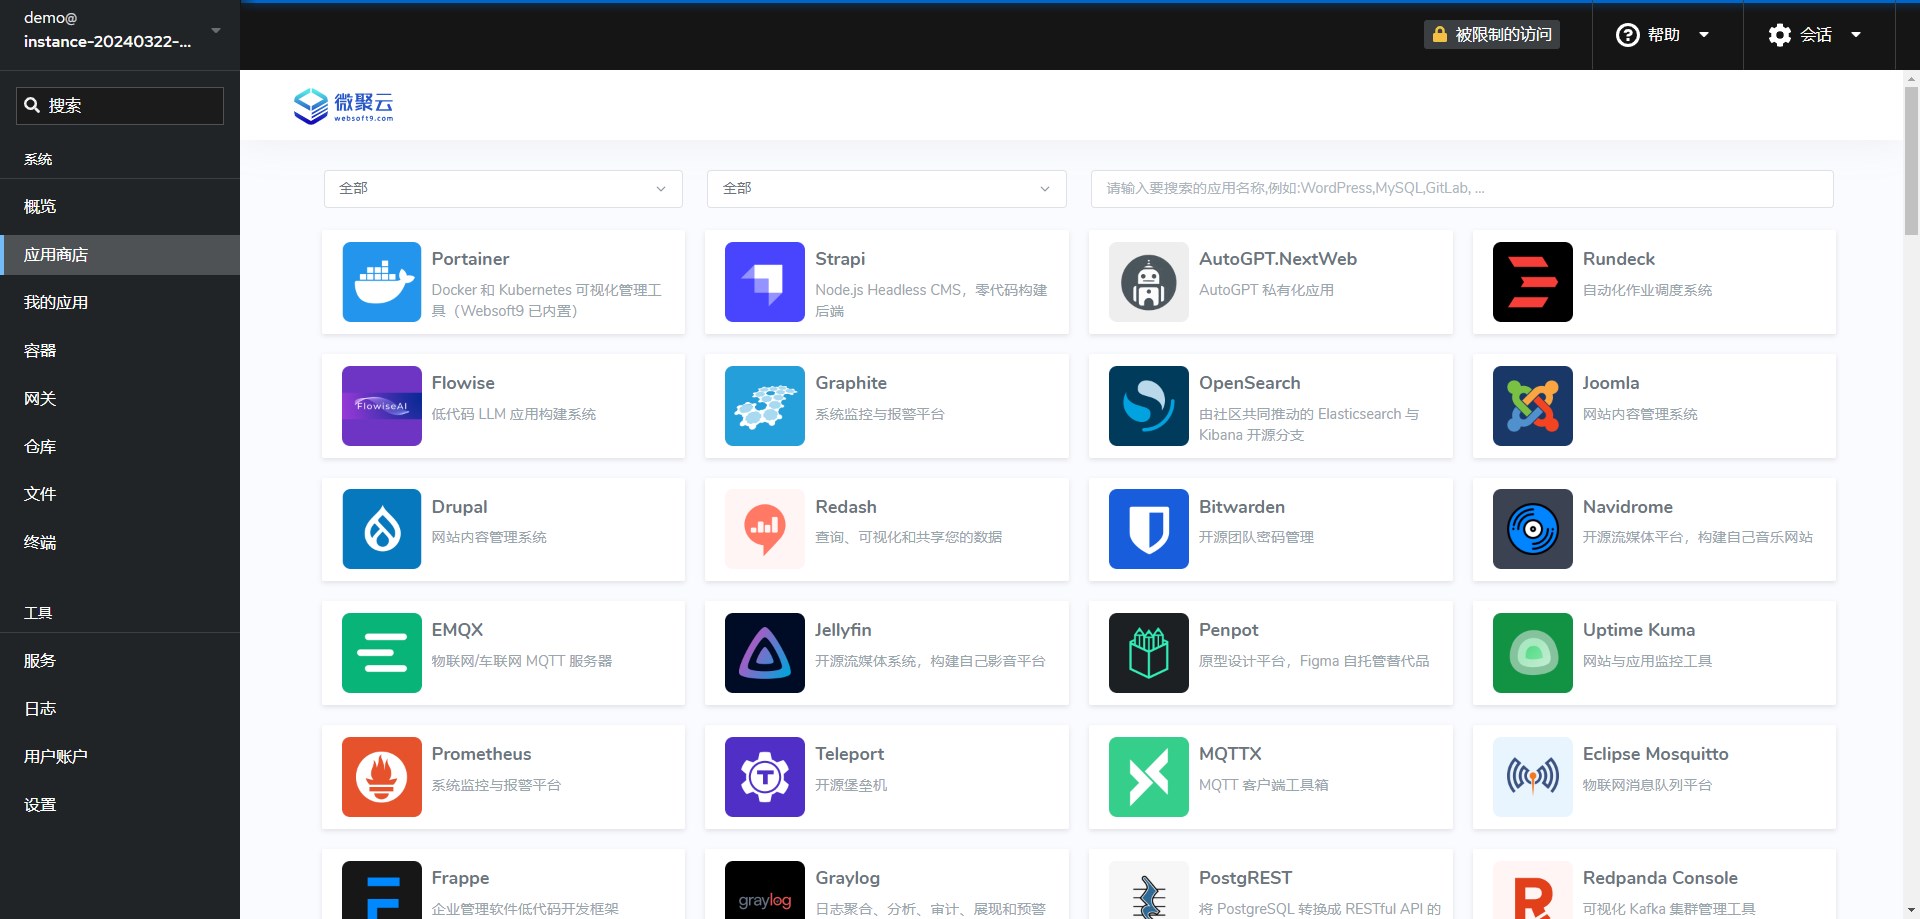Click the Prometheus flame icon

click(x=381, y=777)
